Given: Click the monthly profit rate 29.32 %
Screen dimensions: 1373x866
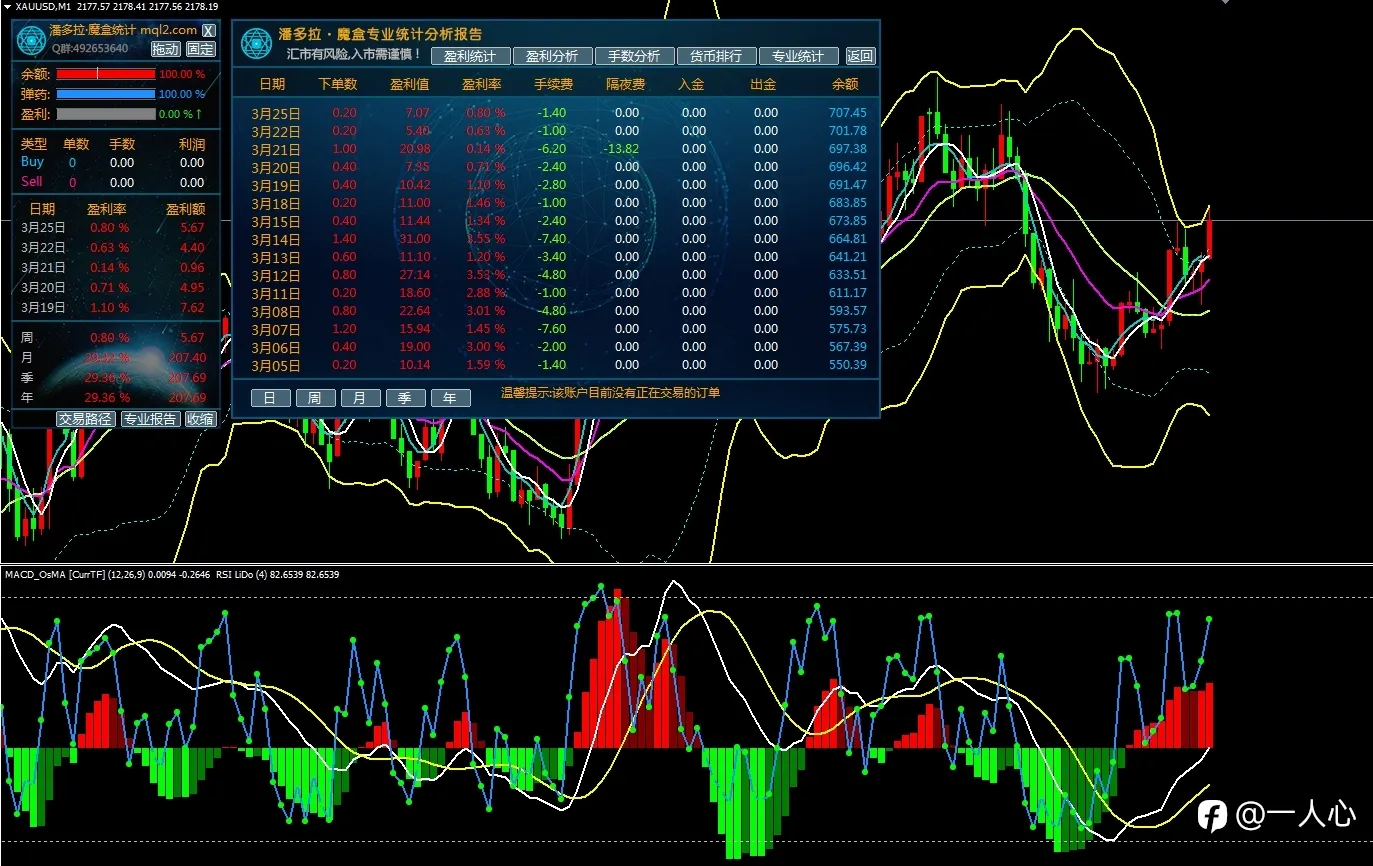Looking at the screenshot, I should point(108,358).
